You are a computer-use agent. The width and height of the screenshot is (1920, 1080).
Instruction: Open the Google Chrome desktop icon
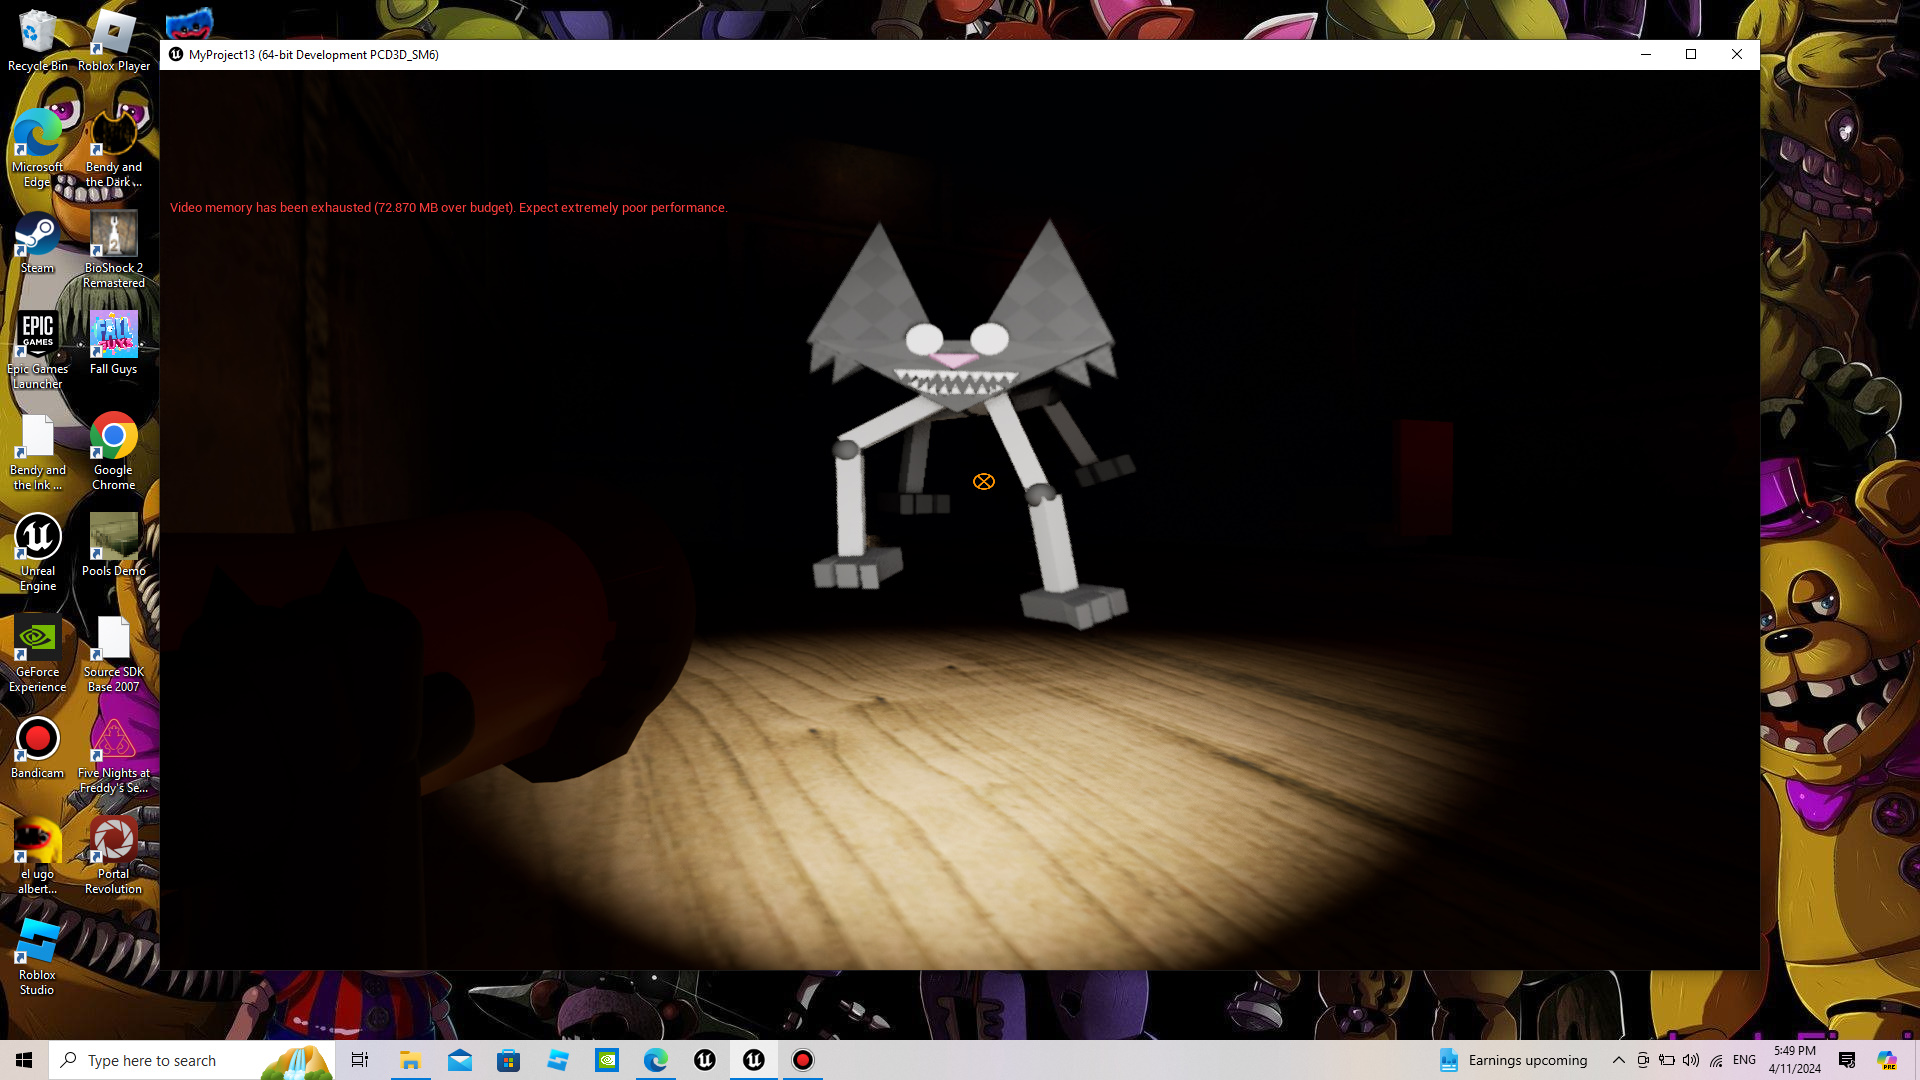(x=113, y=437)
